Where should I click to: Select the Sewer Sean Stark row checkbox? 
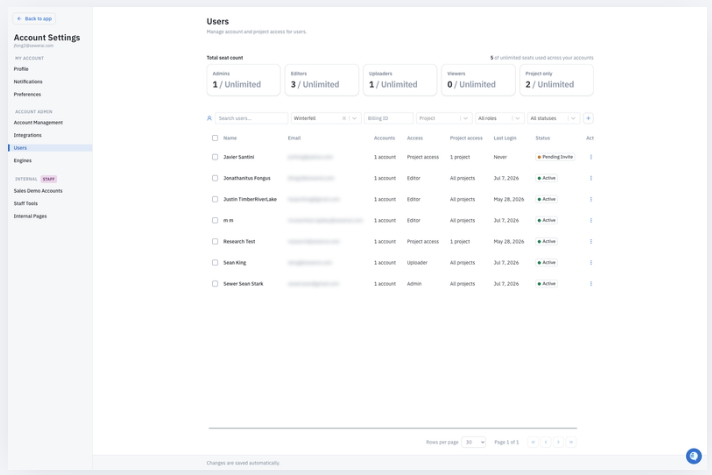[x=215, y=284]
